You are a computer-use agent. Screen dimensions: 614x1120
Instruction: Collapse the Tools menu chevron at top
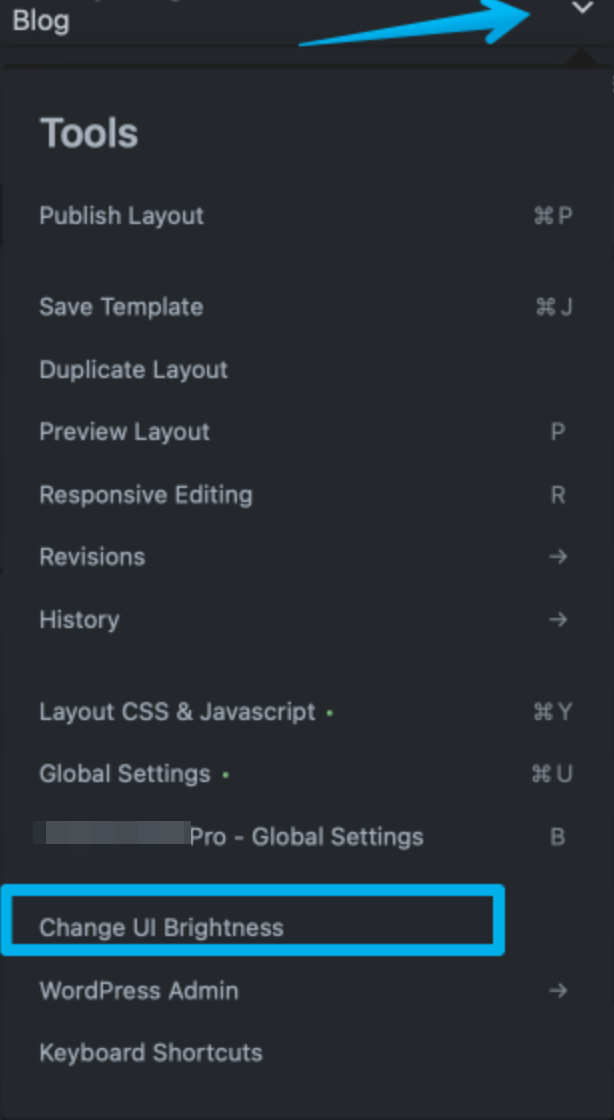tap(581, 10)
